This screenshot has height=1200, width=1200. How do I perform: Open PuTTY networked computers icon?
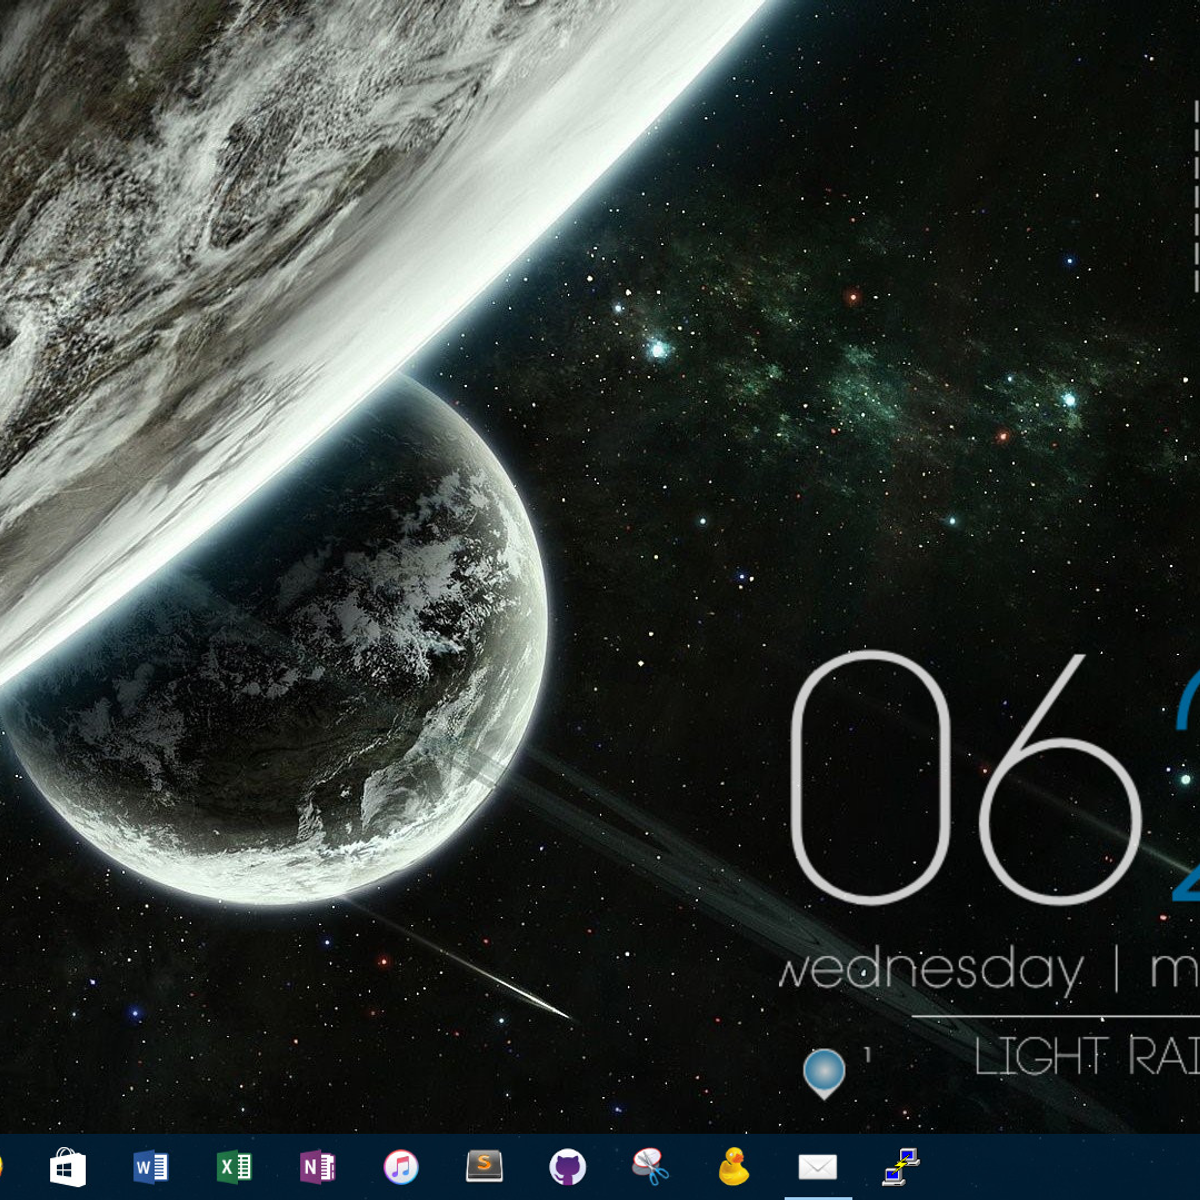tap(901, 1167)
